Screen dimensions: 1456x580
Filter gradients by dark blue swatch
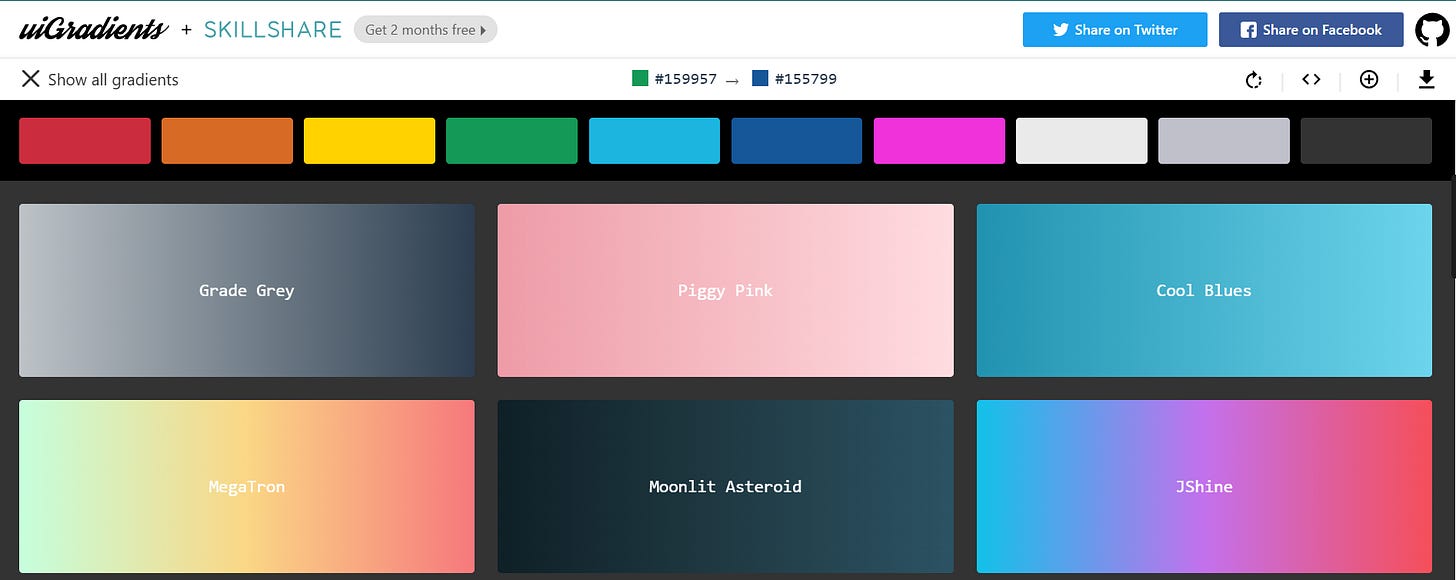click(x=797, y=140)
